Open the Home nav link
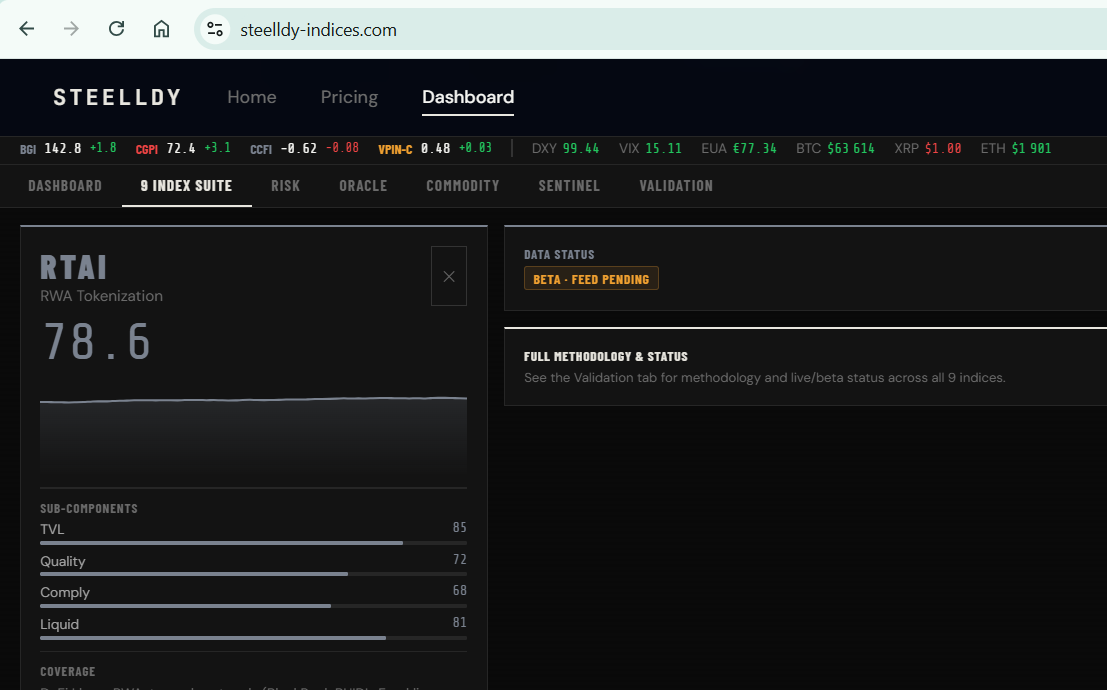 pyautogui.click(x=252, y=97)
